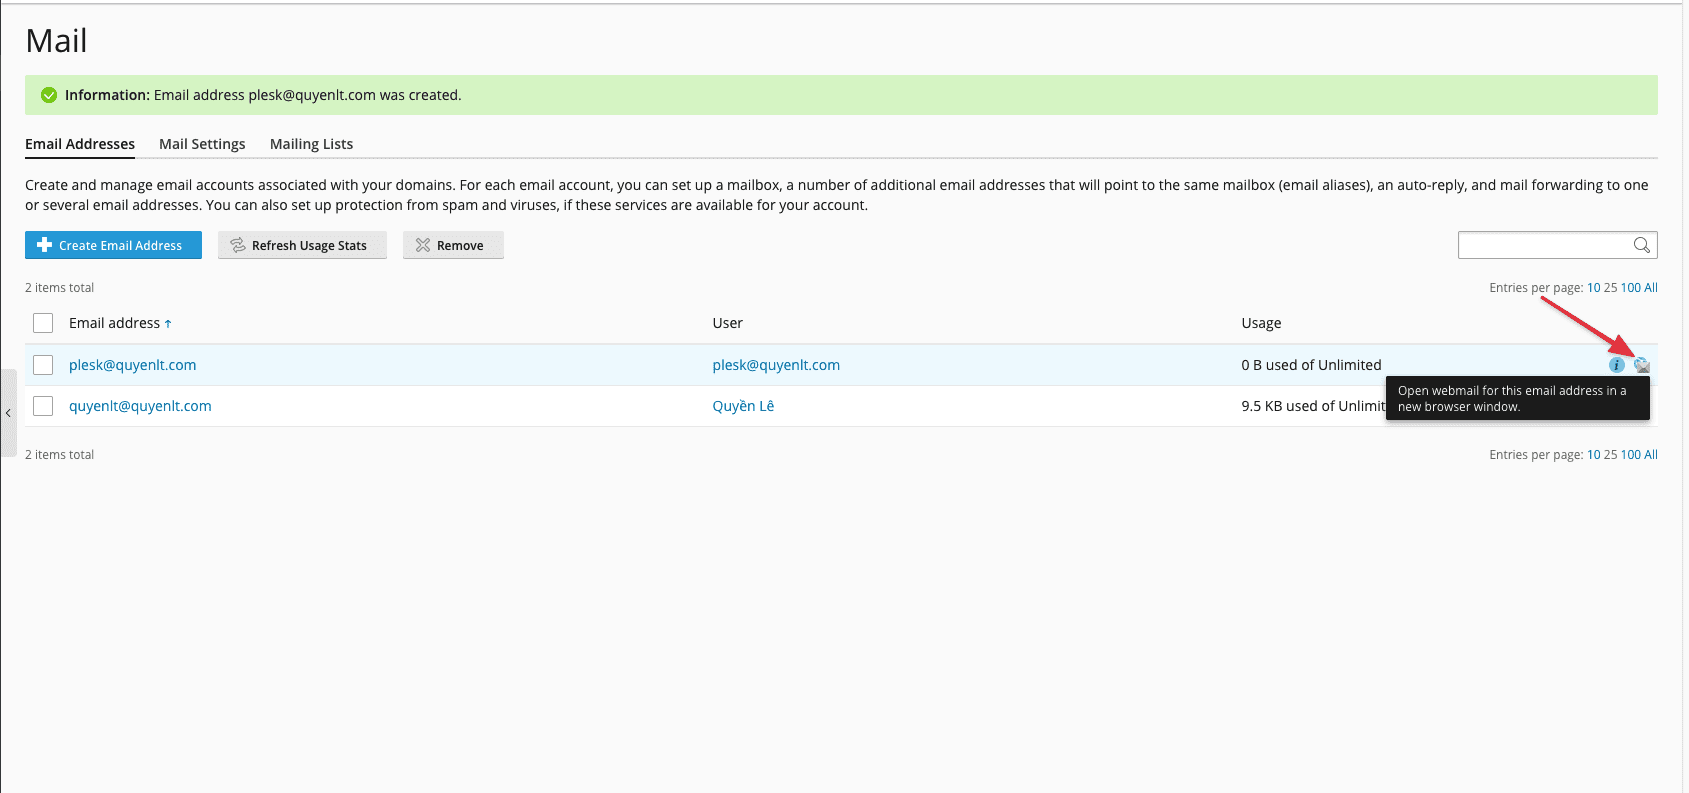
Task: Click sort arrow next to Email address
Action: (168, 324)
